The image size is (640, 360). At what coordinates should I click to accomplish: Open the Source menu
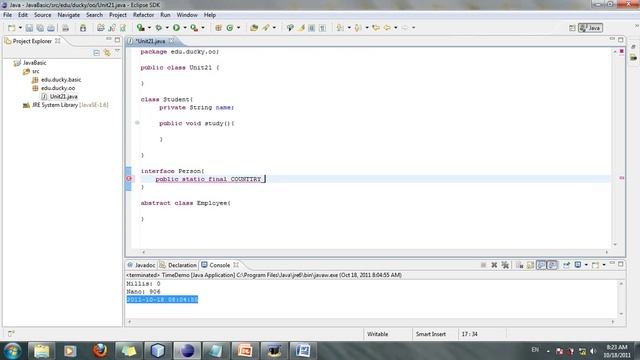pos(42,15)
